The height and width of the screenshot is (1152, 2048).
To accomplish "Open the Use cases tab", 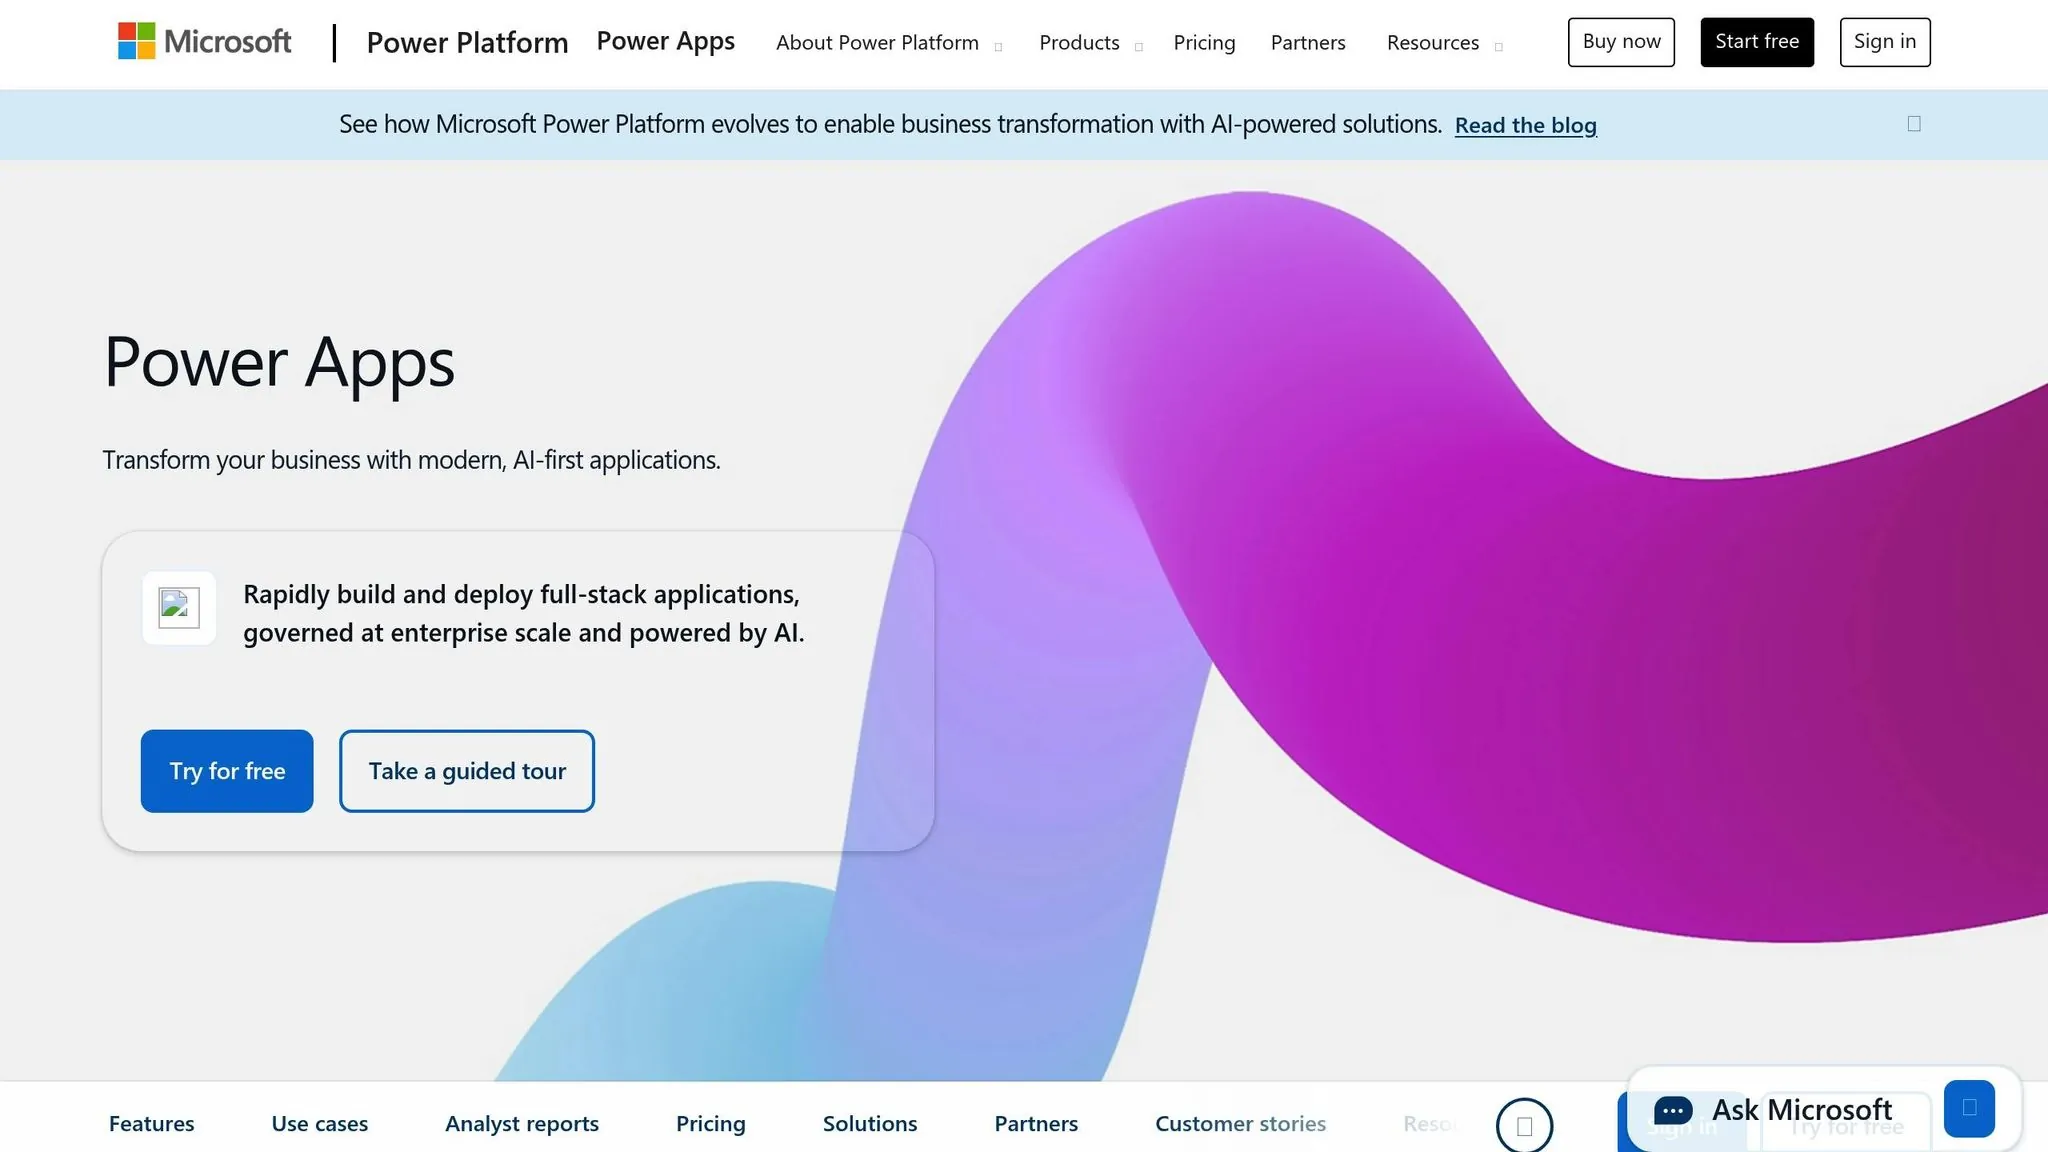I will [319, 1123].
